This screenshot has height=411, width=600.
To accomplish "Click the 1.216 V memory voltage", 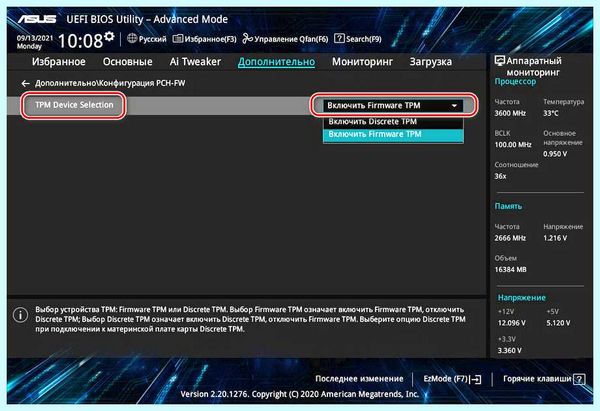I will pyautogui.click(x=555, y=238).
